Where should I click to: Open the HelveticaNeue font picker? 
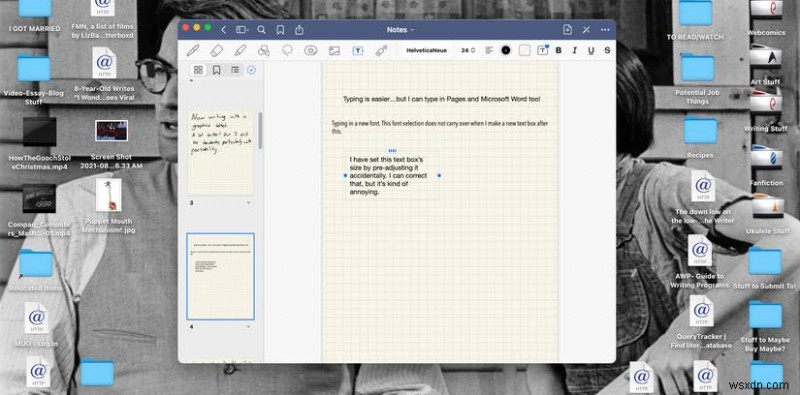click(x=427, y=51)
